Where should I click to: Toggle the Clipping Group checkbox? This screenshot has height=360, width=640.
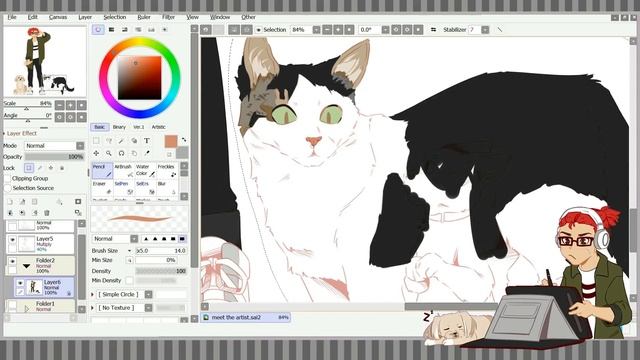click(8, 178)
